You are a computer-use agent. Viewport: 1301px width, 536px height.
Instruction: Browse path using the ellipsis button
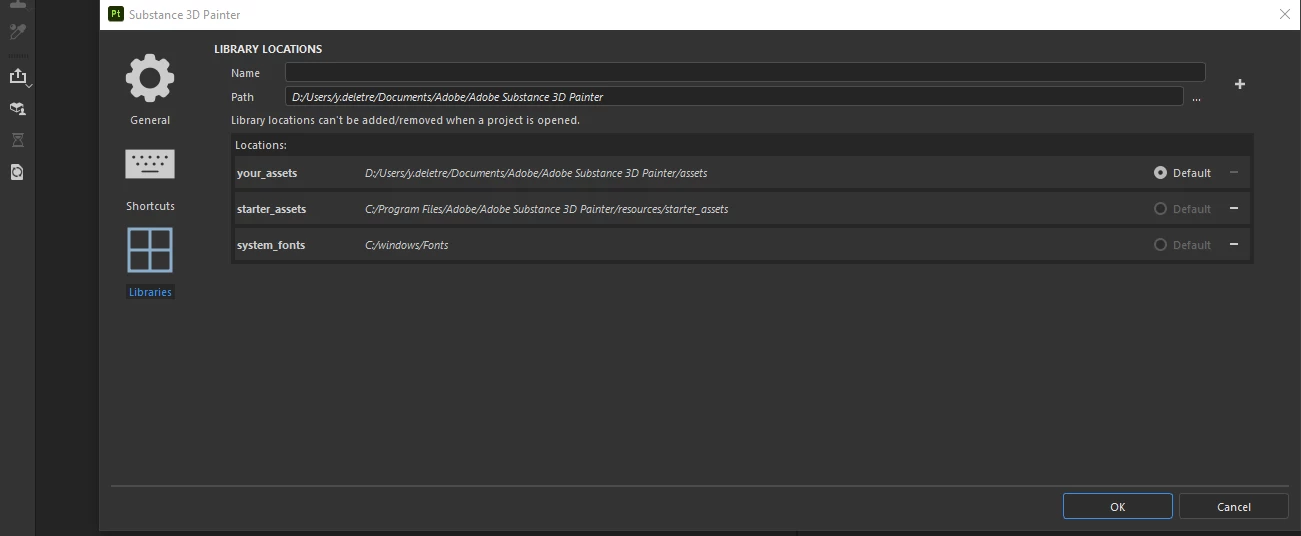pyautogui.click(x=1196, y=98)
